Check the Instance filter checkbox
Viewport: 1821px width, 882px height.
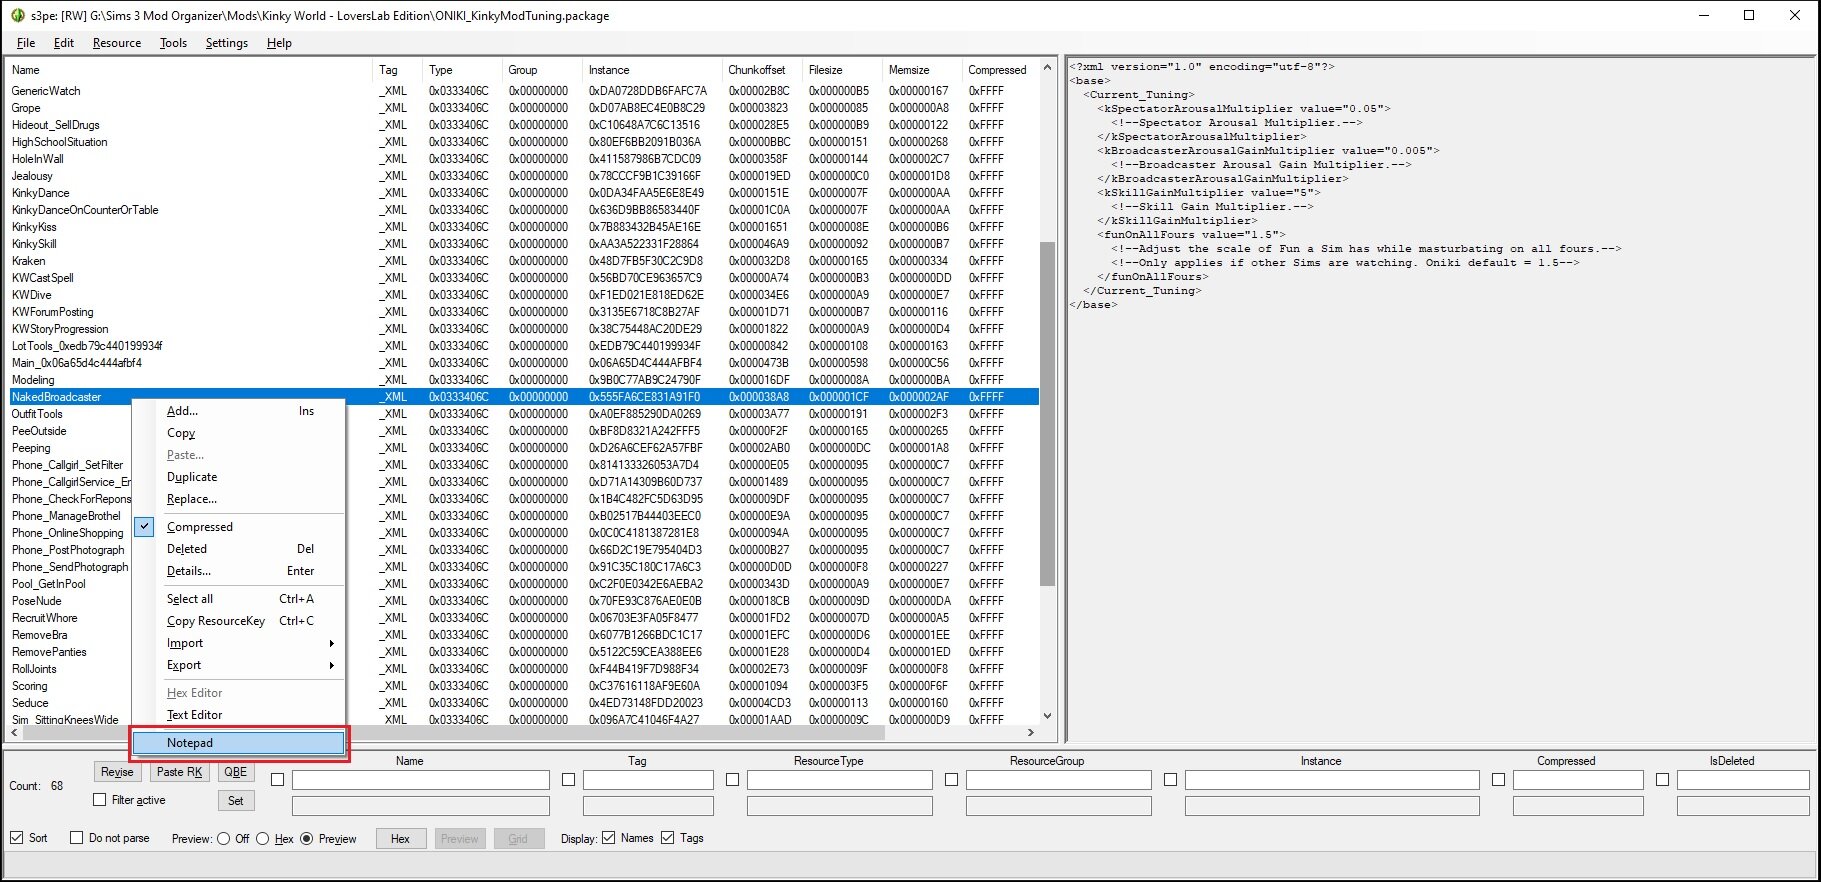click(1170, 780)
